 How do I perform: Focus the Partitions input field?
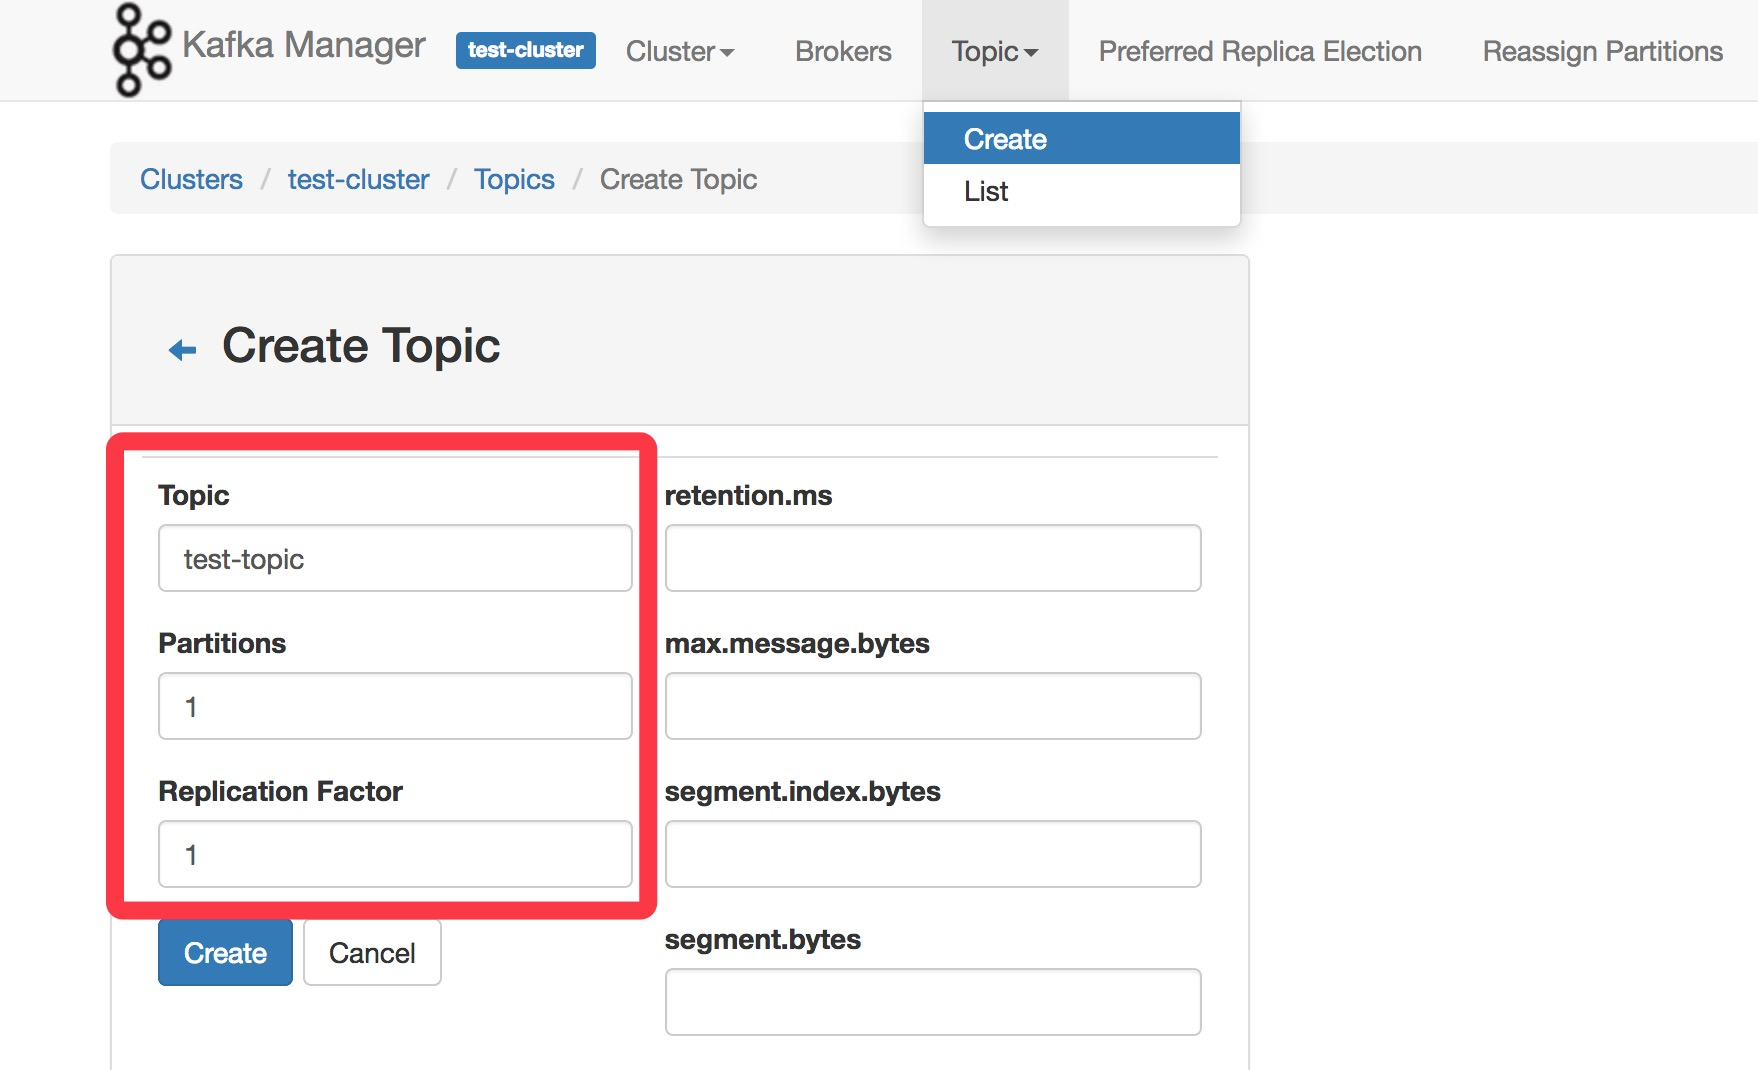(x=395, y=706)
